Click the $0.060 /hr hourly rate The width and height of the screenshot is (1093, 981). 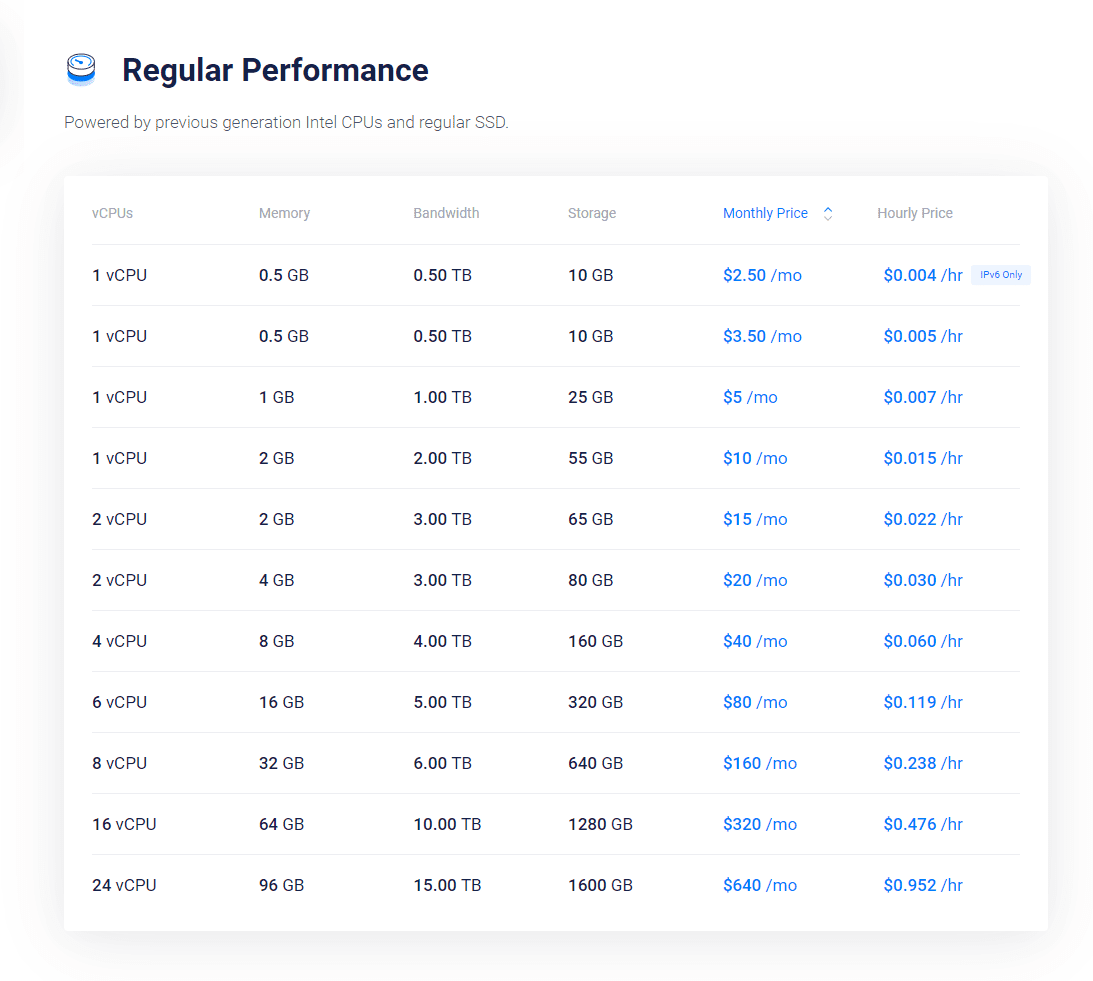pyautogui.click(x=922, y=641)
